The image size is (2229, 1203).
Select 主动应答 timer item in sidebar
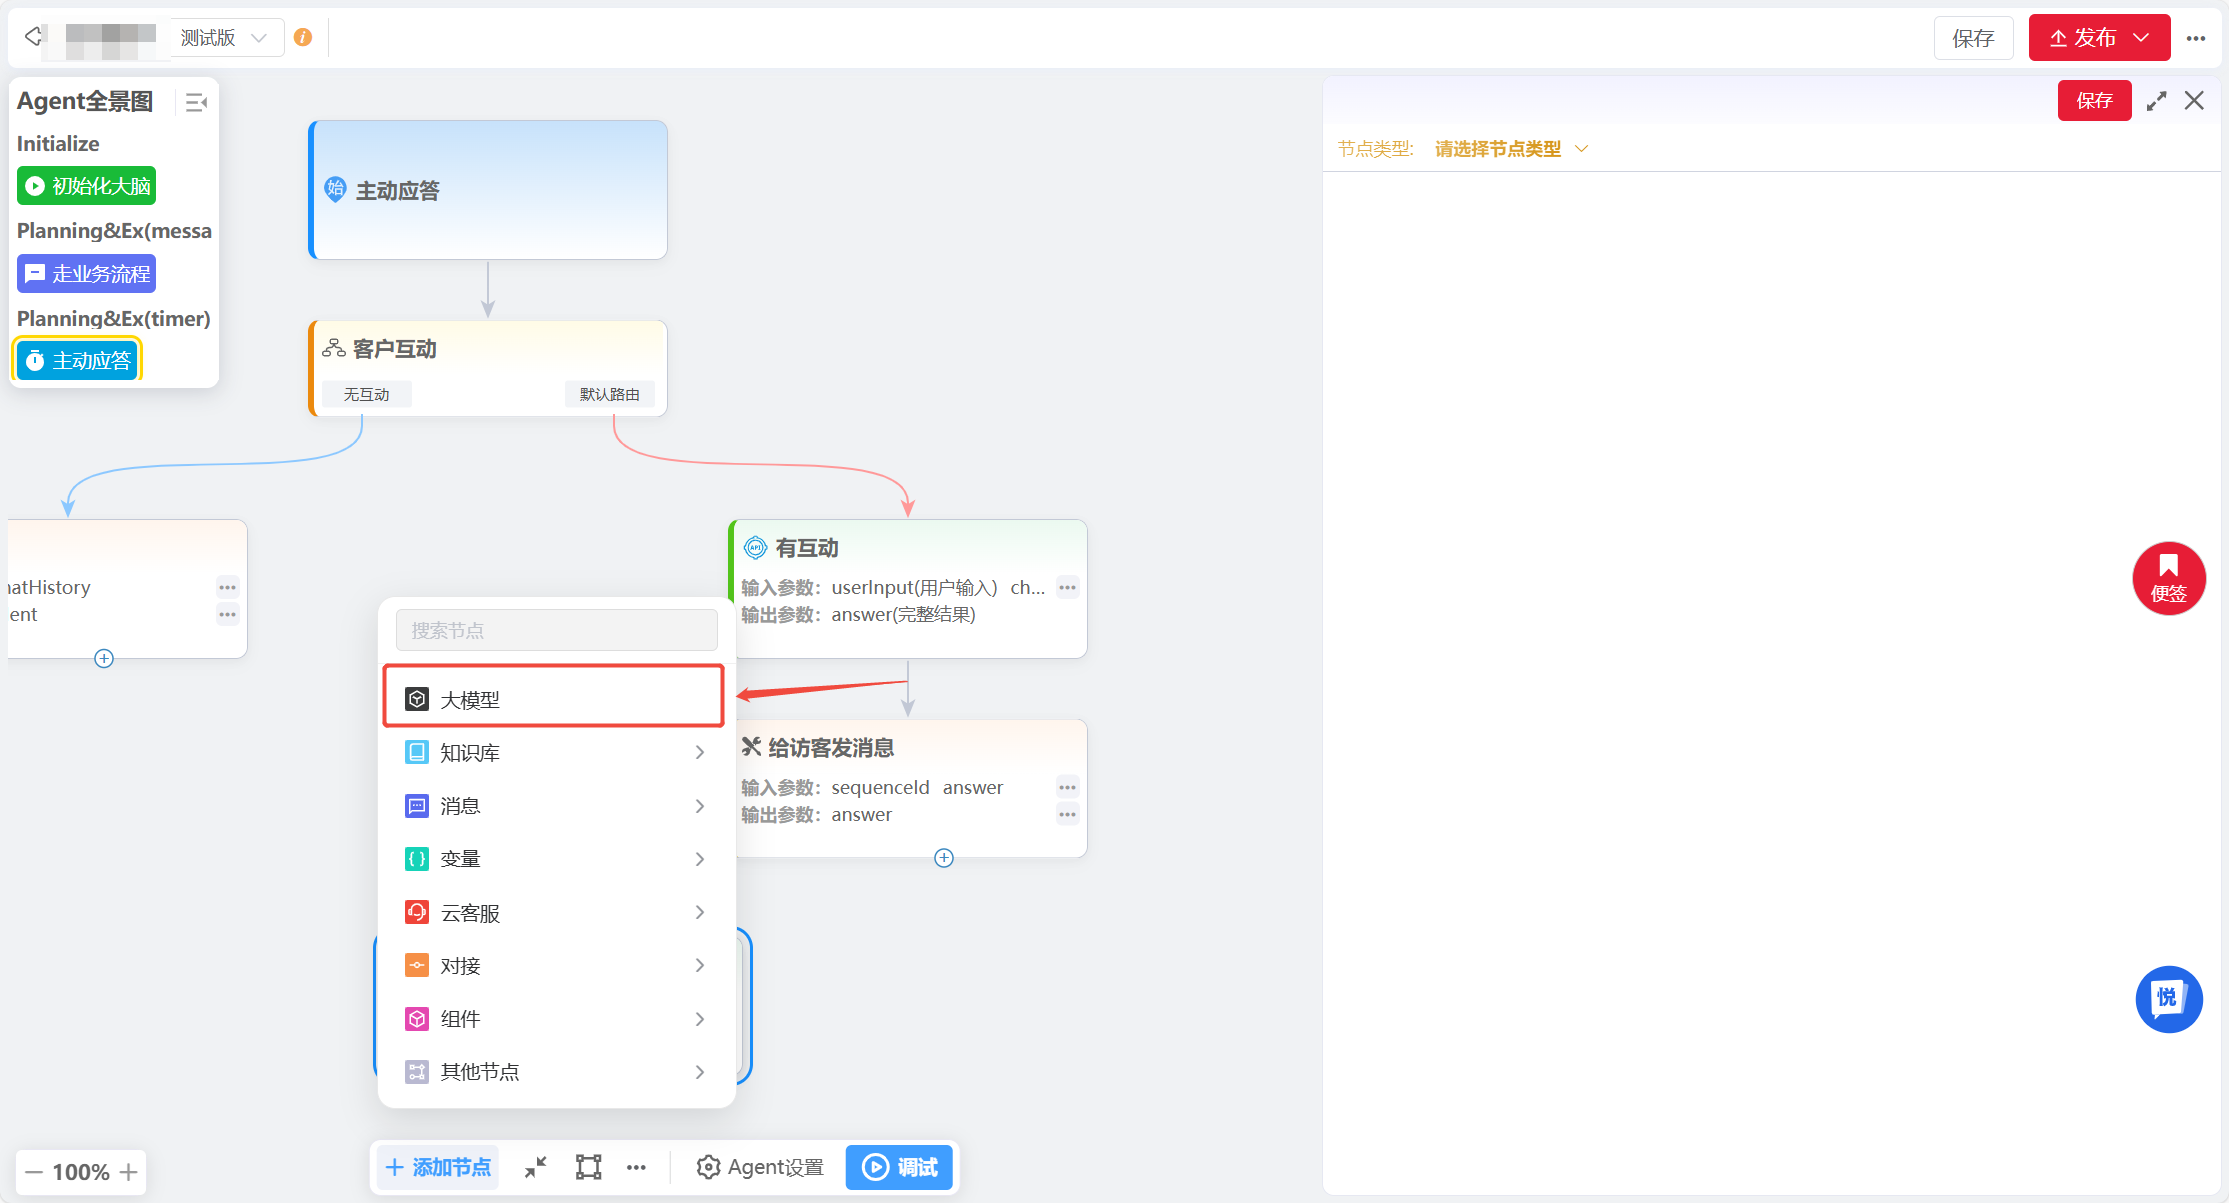pyautogui.click(x=78, y=361)
